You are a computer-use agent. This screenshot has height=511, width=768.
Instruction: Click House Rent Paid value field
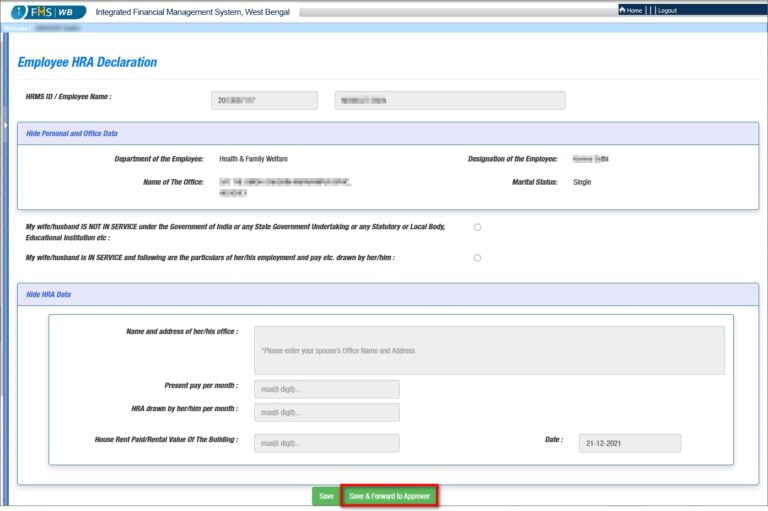pos(327,443)
